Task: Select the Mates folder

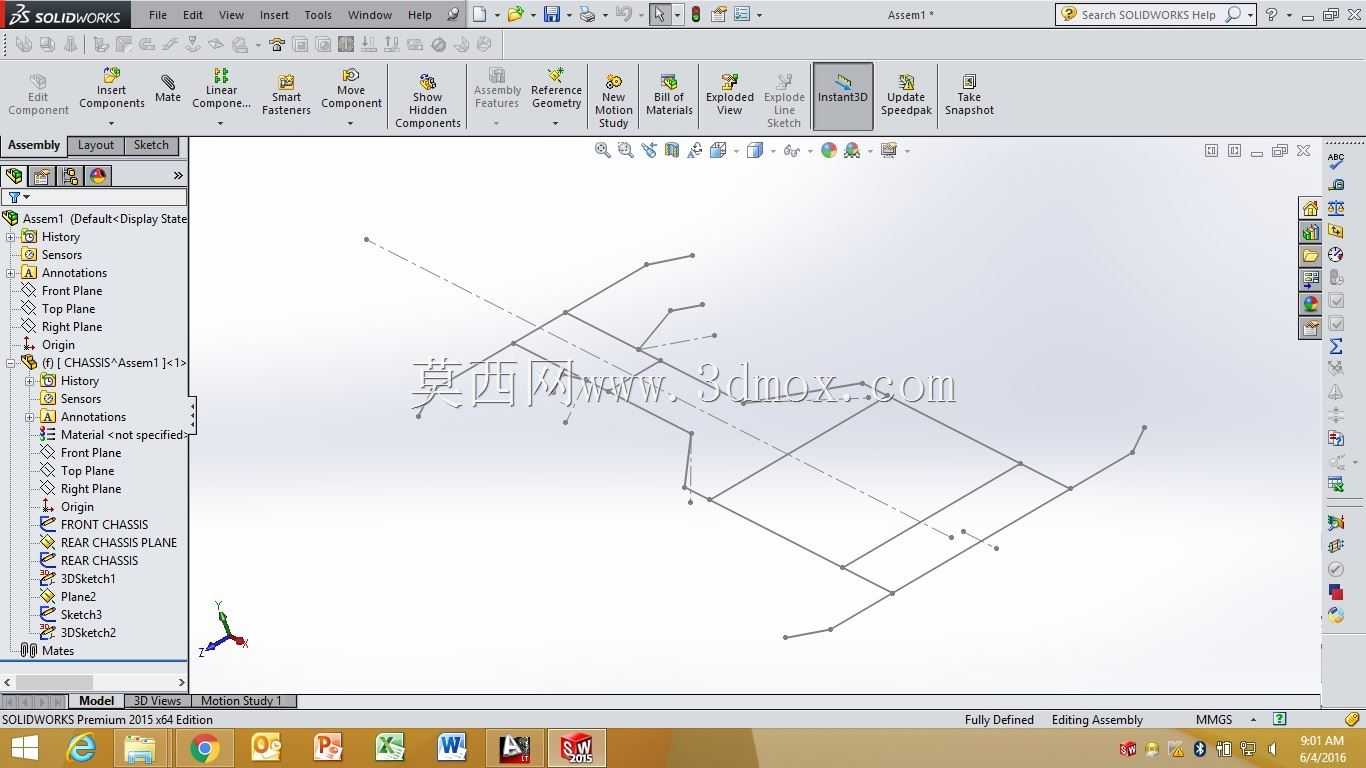Action: click(x=58, y=651)
